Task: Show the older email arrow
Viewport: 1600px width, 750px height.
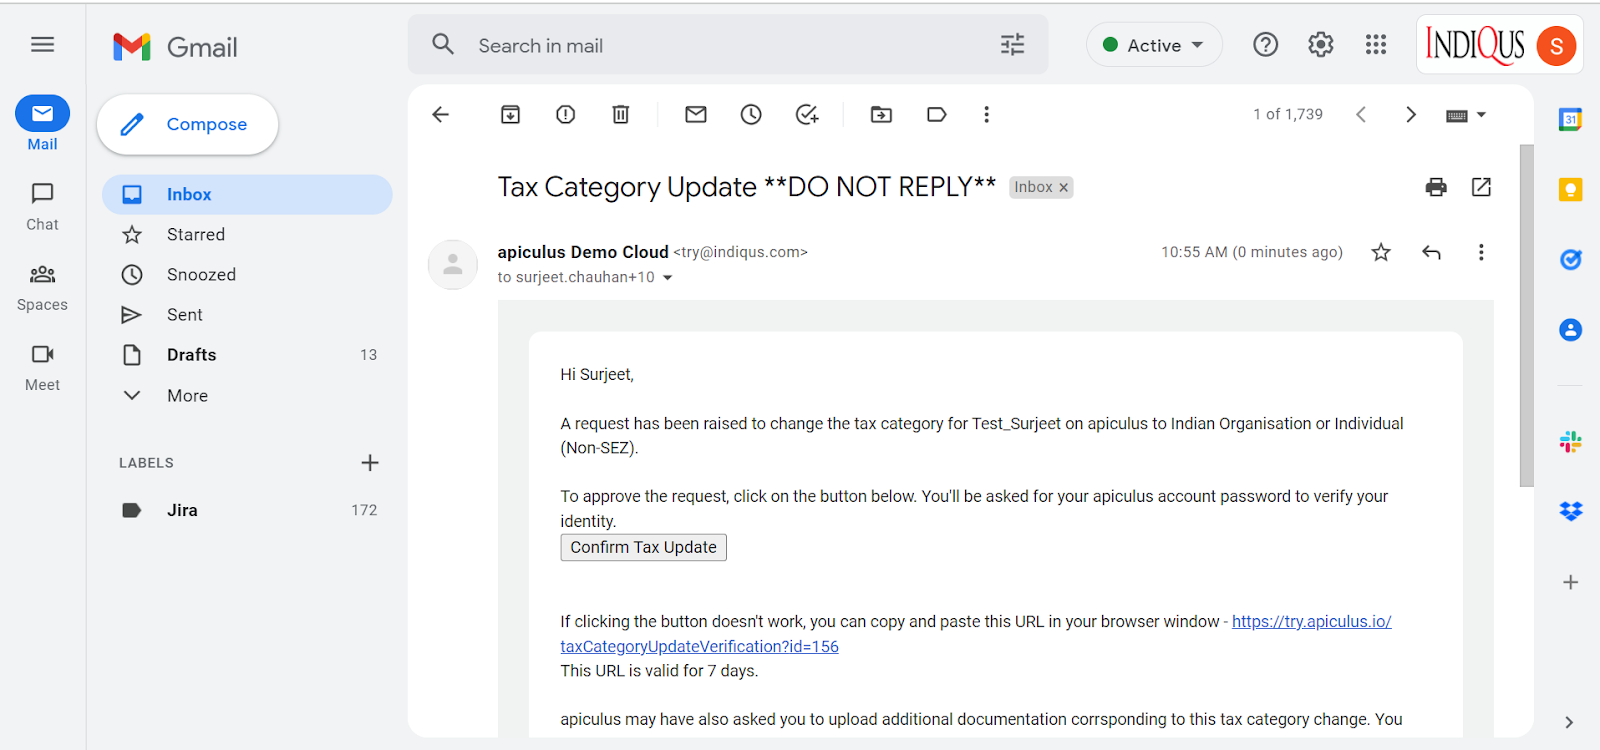Action: pos(1411,114)
